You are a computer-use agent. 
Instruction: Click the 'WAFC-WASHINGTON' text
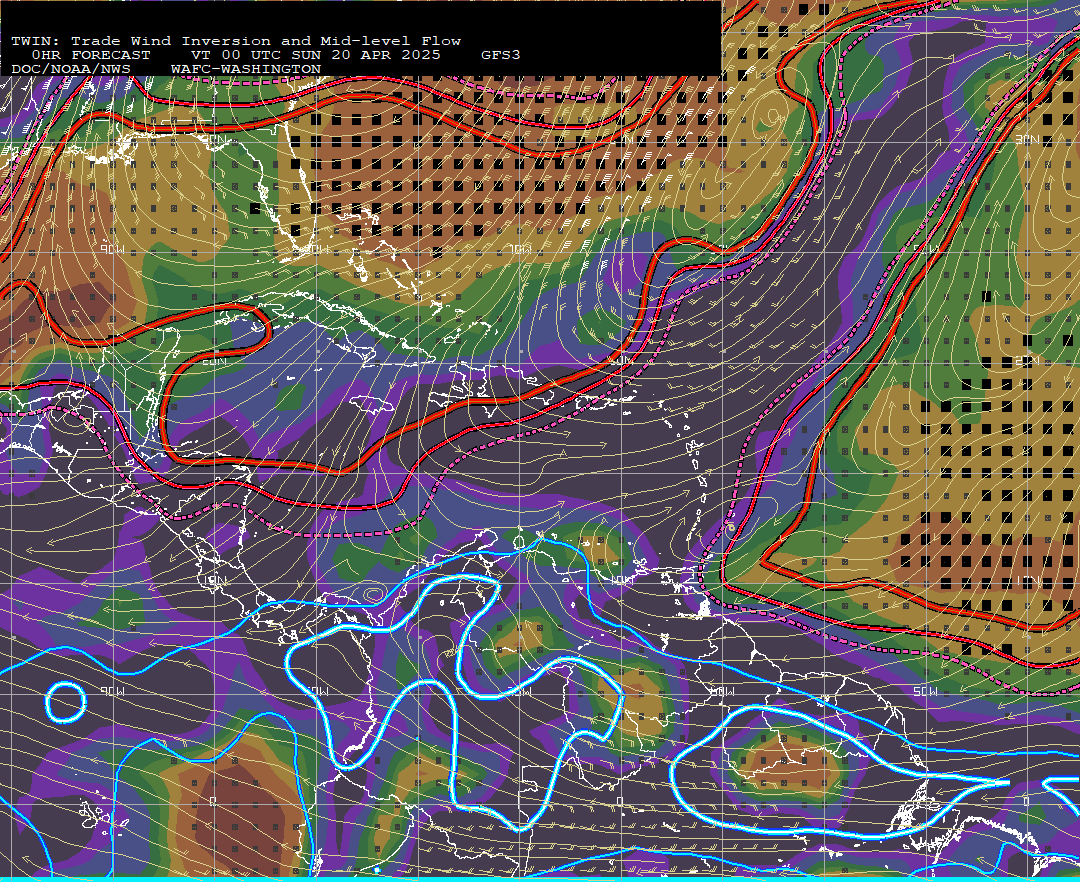tap(246, 70)
